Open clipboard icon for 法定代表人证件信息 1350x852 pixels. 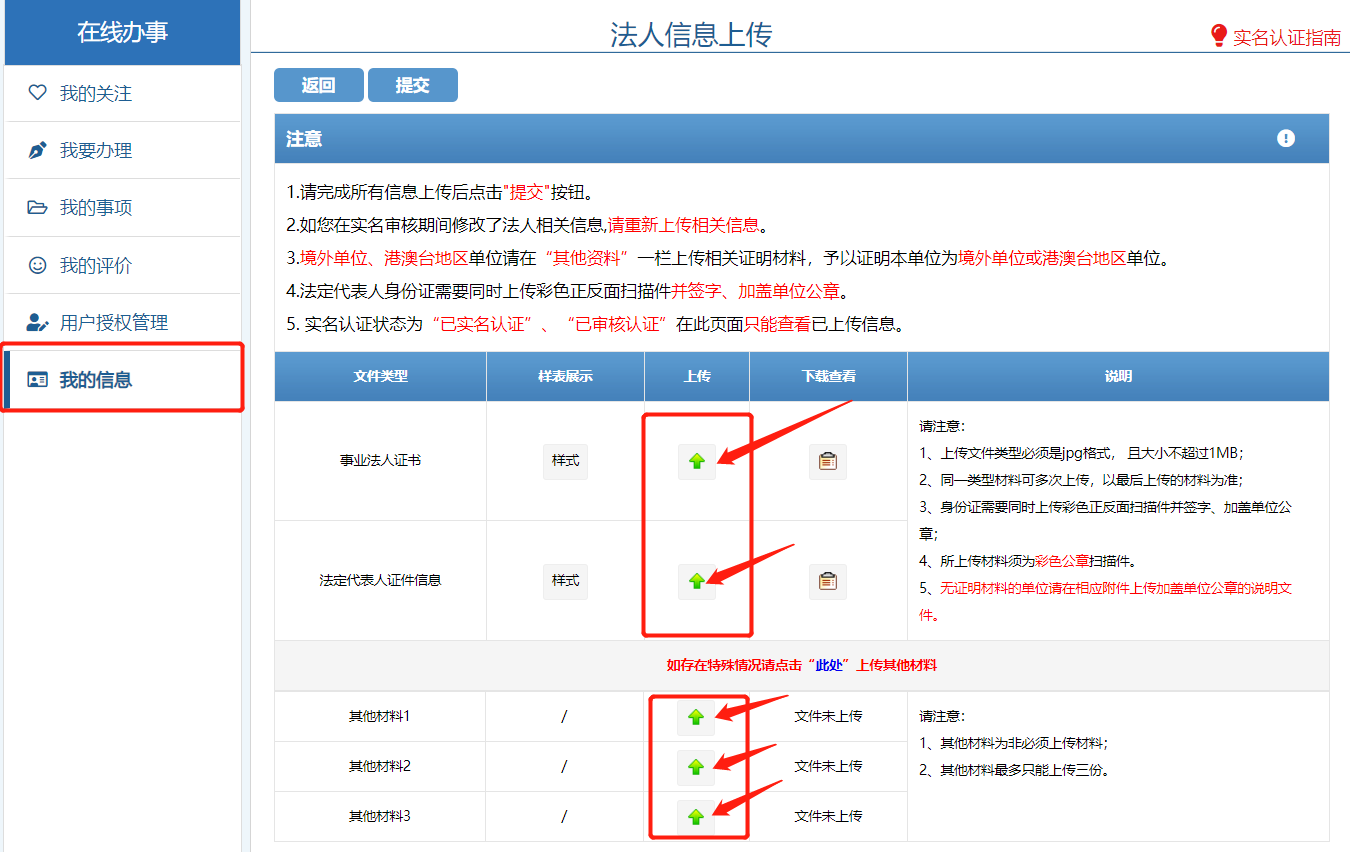click(x=827, y=581)
